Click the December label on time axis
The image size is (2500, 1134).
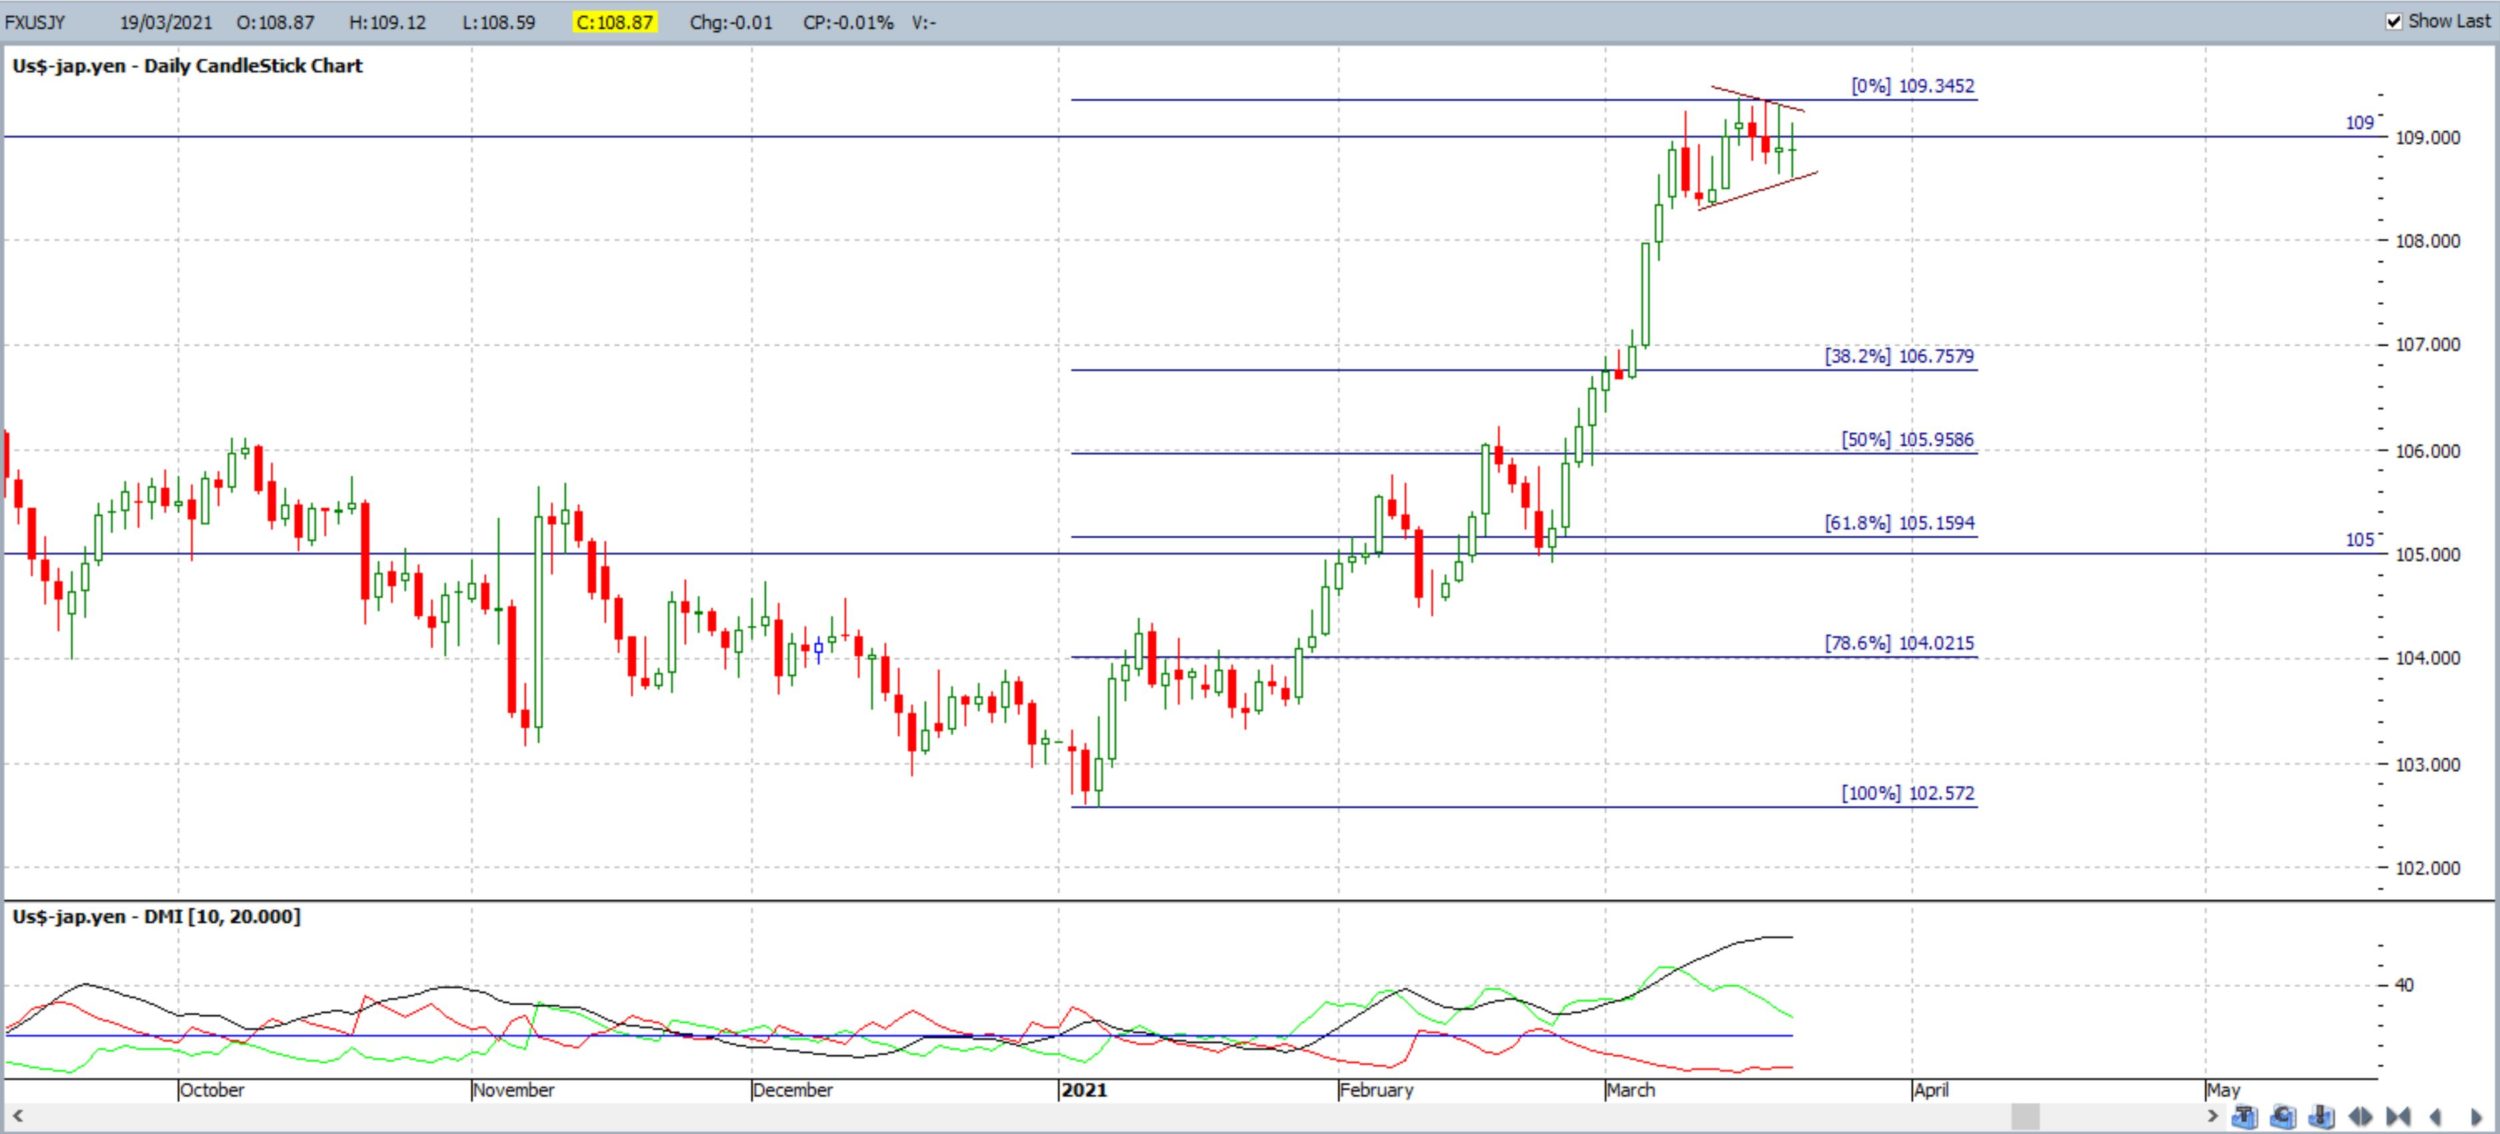pos(793,1090)
